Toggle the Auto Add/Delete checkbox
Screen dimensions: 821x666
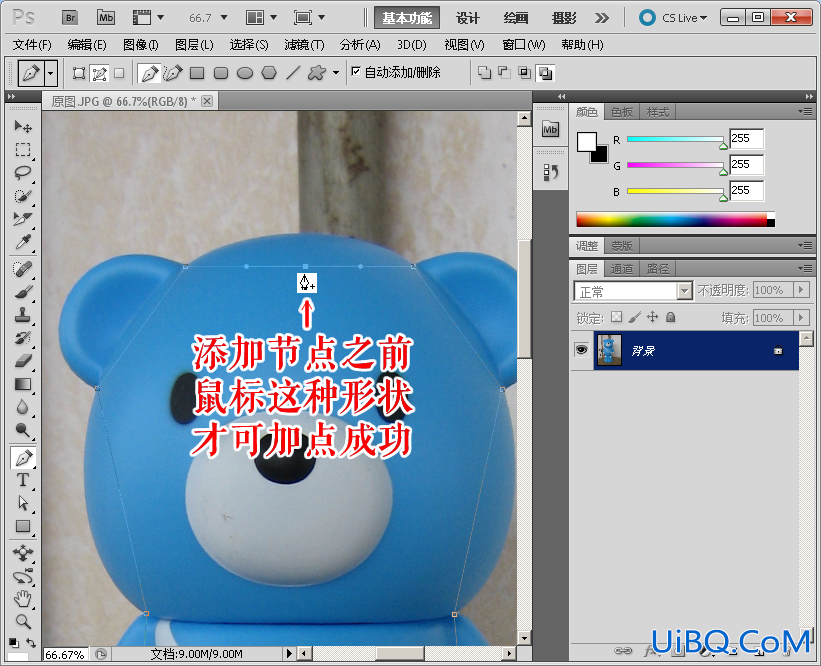pos(356,71)
